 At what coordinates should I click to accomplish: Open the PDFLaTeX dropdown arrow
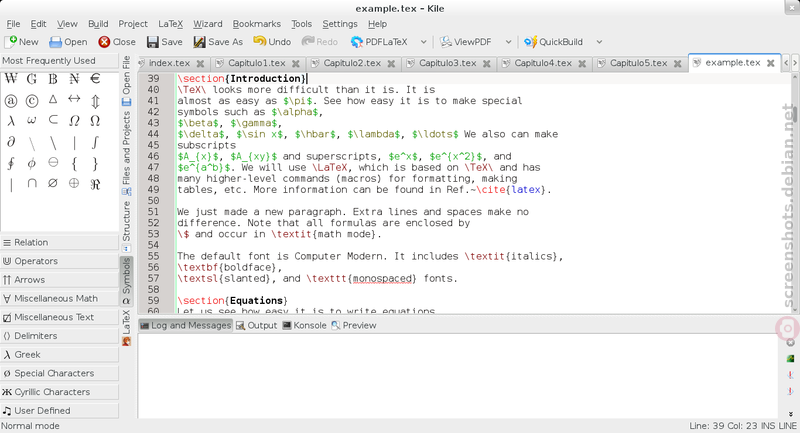pyautogui.click(x=423, y=42)
